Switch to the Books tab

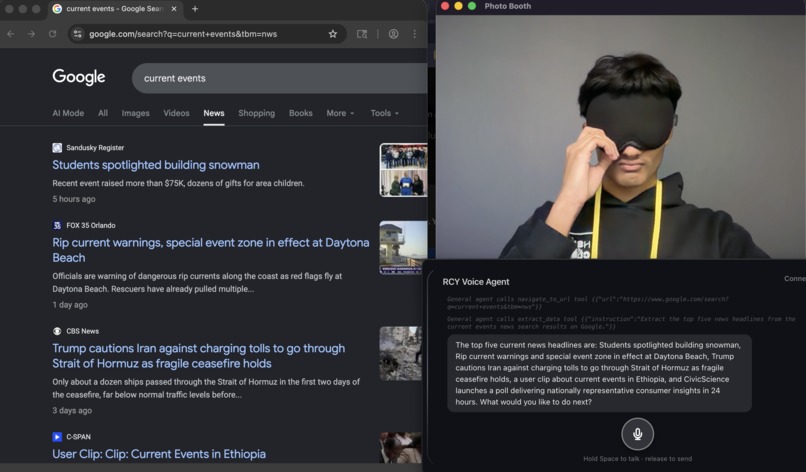point(301,113)
